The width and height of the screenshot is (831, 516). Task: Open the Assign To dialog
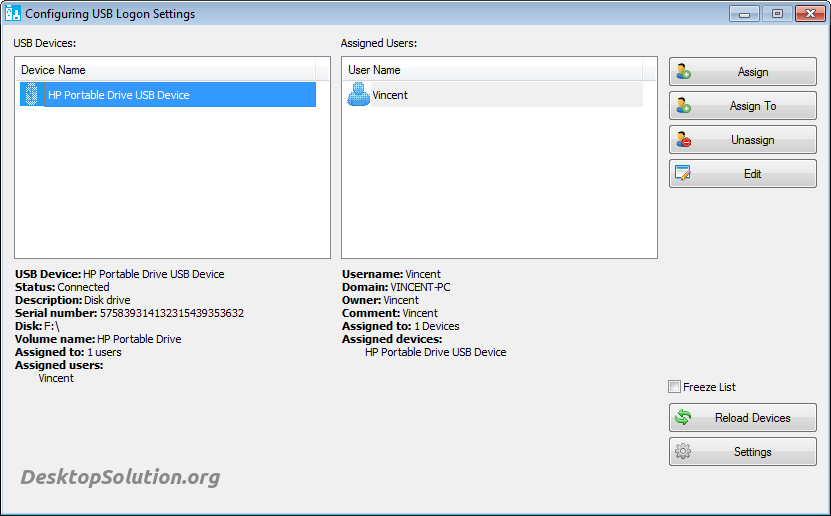pos(742,105)
